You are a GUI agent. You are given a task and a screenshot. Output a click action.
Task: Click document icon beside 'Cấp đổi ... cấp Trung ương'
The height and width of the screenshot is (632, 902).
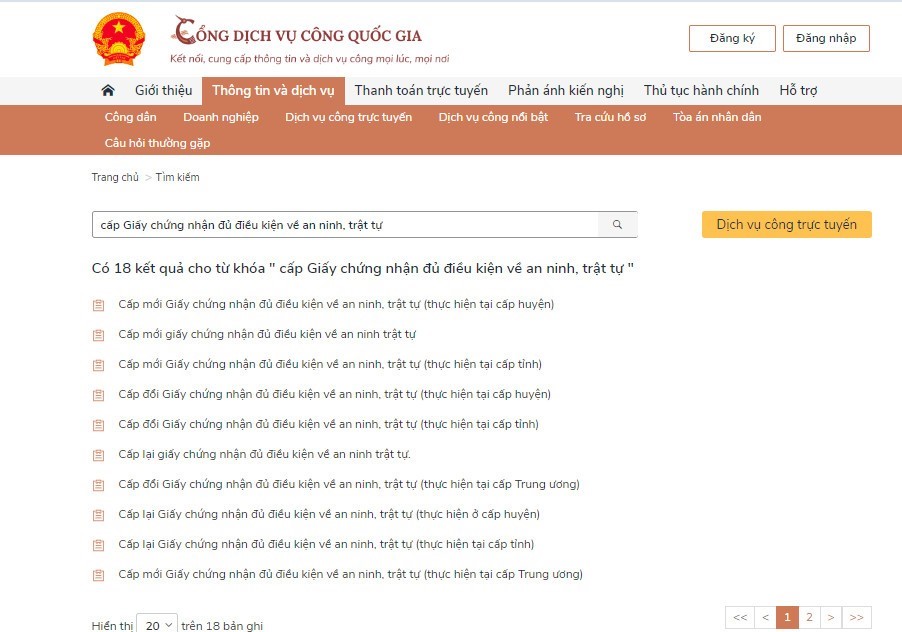(x=98, y=485)
